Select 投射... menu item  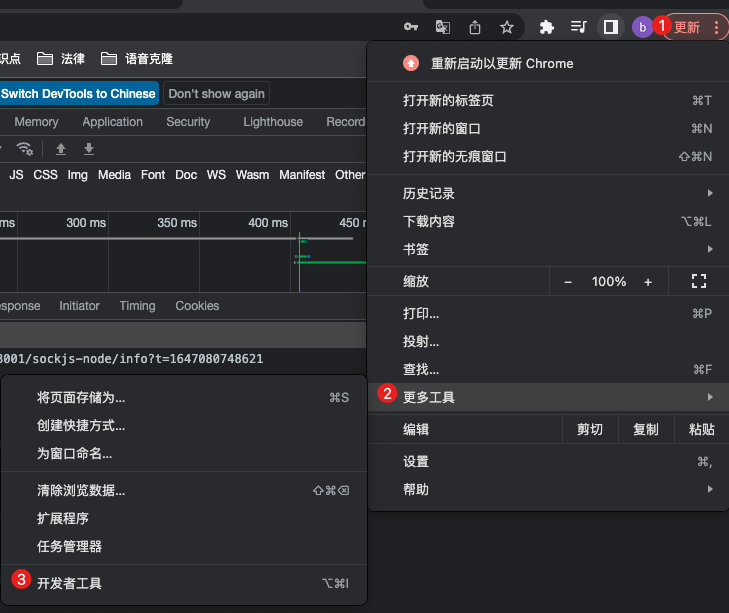coord(548,341)
